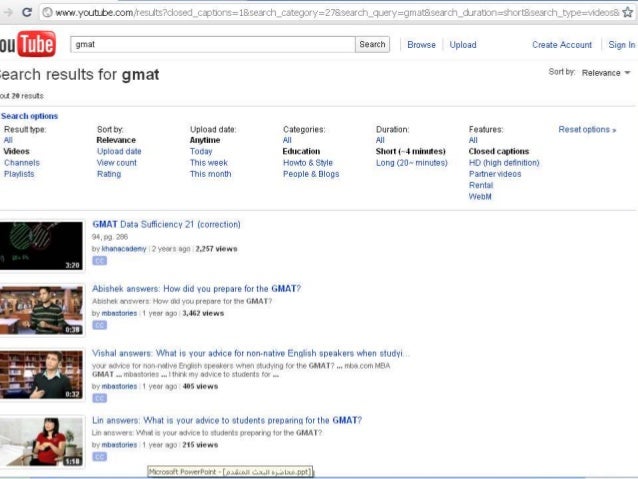Open the YouTube logo home link
638x479 pixels.
pyautogui.click(x=27, y=44)
